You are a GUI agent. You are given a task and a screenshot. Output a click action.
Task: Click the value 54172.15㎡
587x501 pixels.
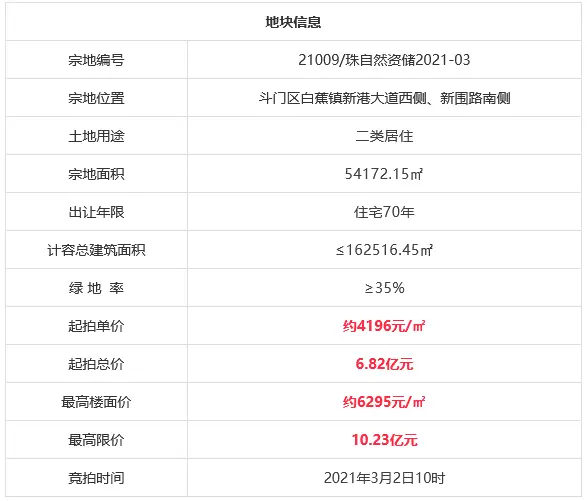[384, 174]
